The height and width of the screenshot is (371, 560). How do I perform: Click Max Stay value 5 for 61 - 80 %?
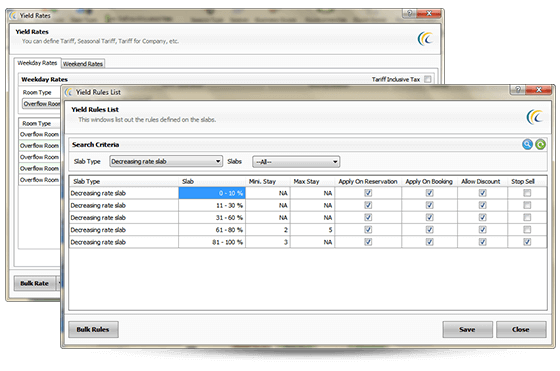pyautogui.click(x=312, y=230)
